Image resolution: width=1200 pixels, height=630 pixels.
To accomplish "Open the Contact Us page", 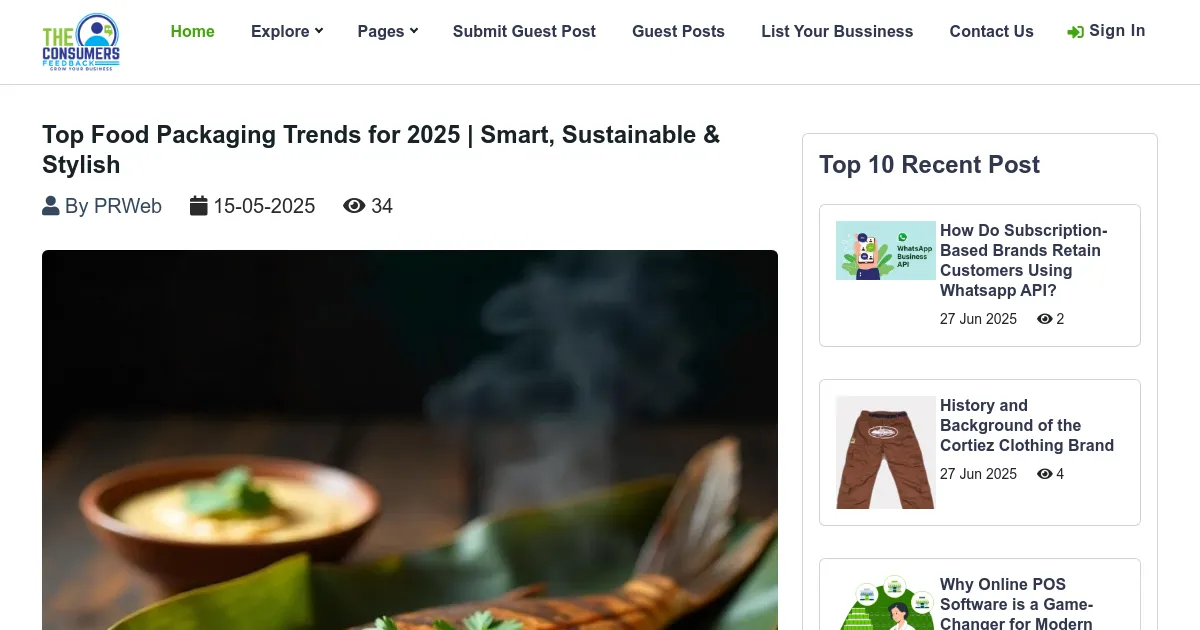I will tap(991, 31).
